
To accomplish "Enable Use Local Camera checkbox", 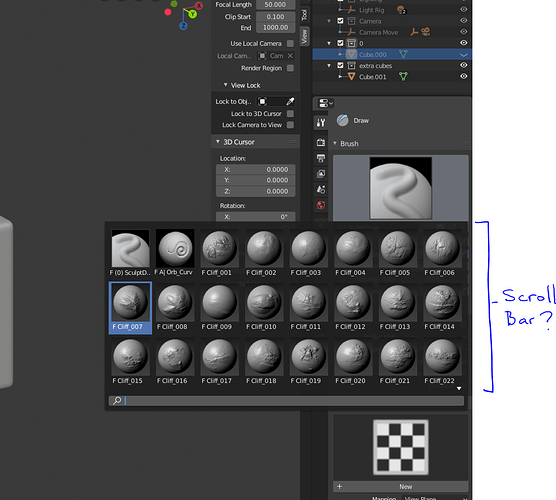I will pyautogui.click(x=290, y=43).
